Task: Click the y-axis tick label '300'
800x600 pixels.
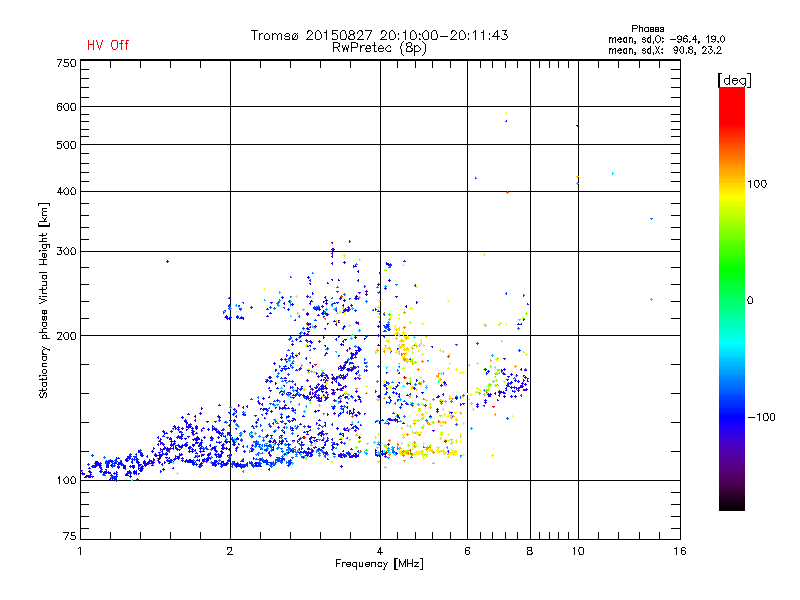Action: pyautogui.click(x=66, y=252)
